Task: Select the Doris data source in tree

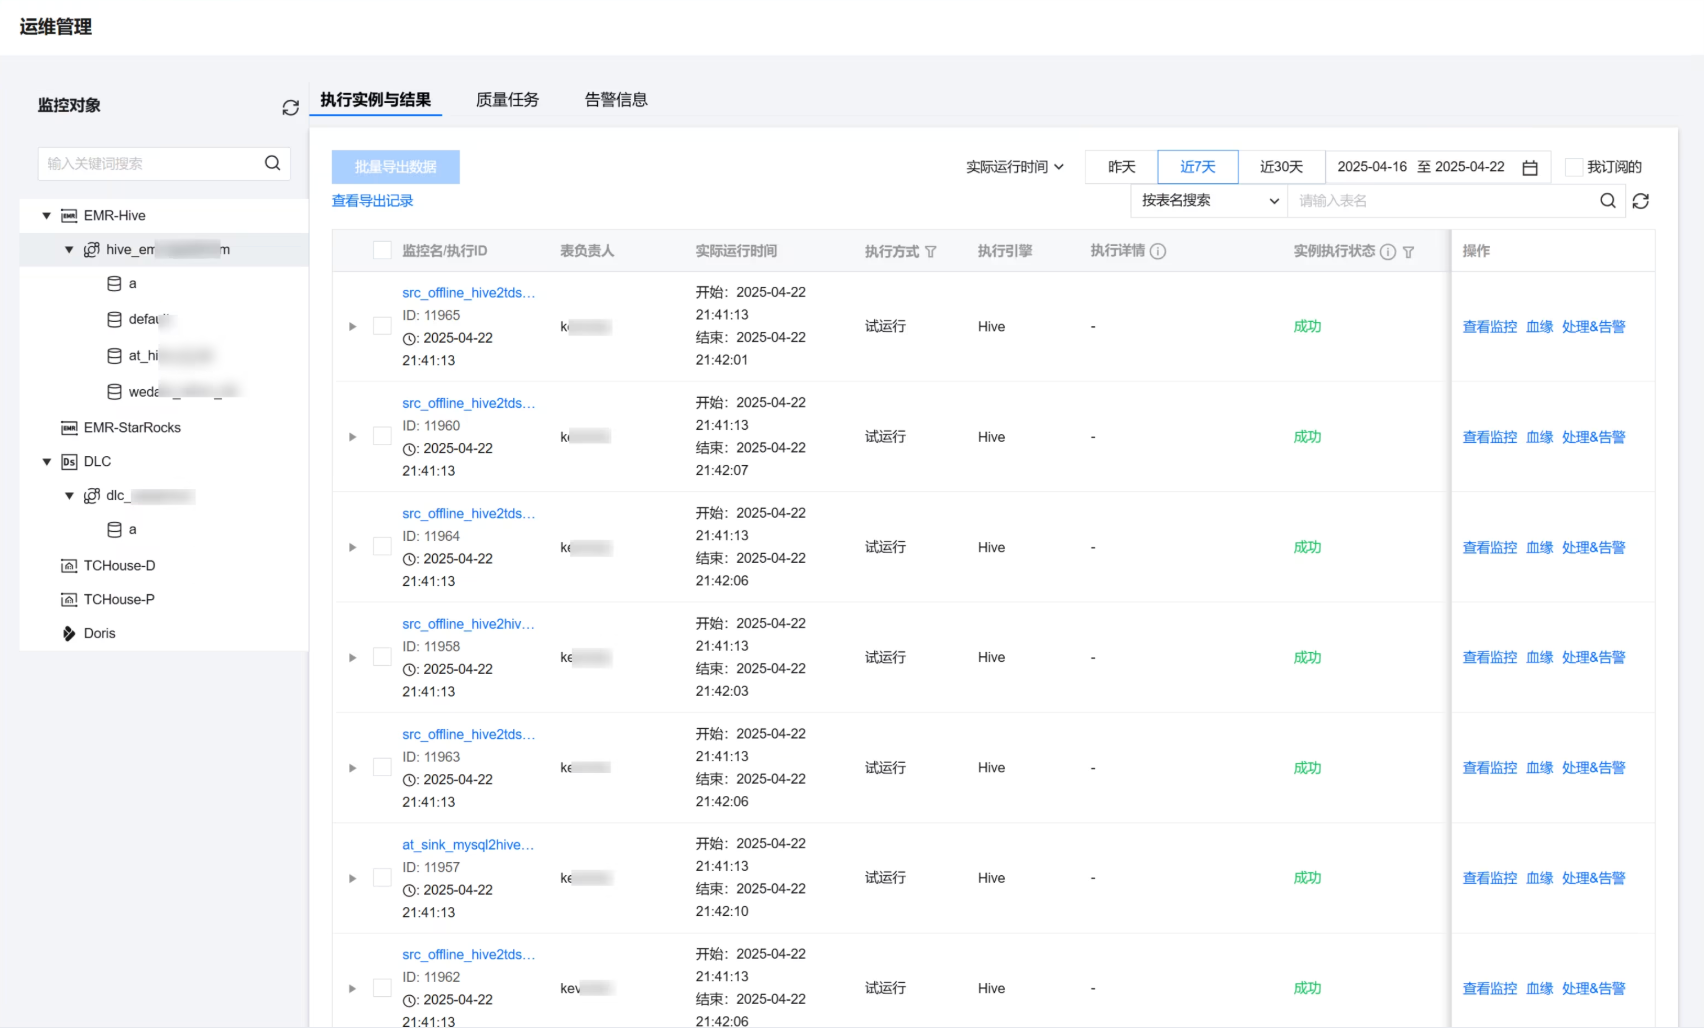Action: pyautogui.click(x=99, y=634)
